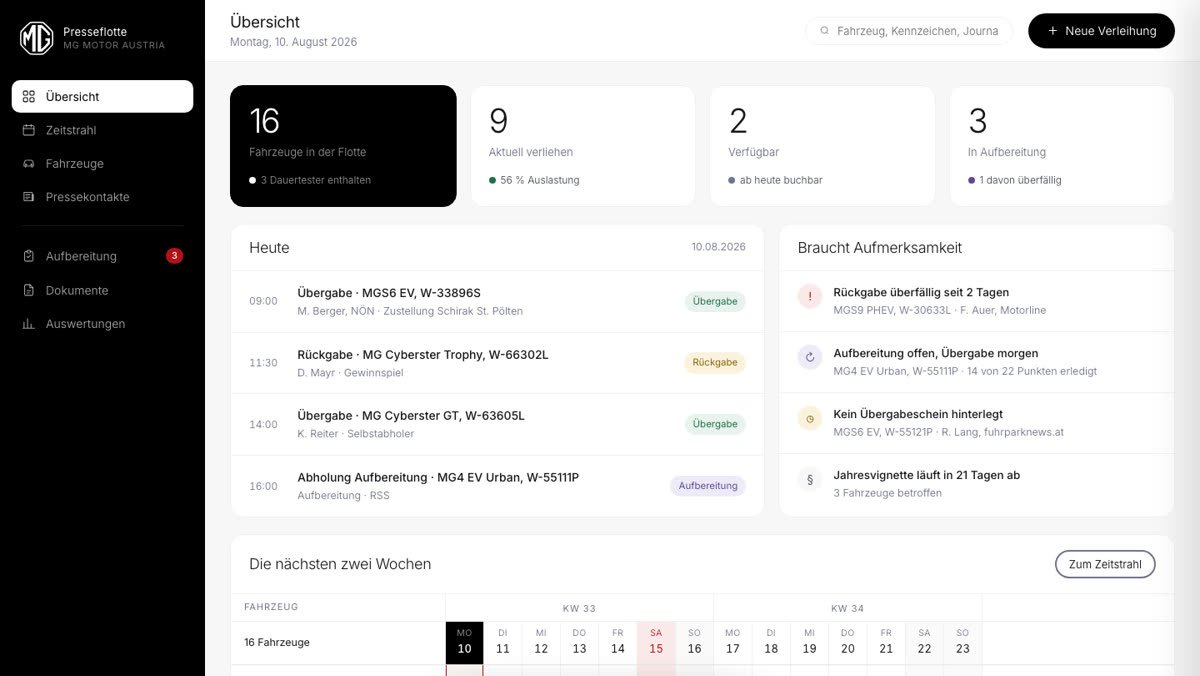Select Tuesday 11 in the calendar

[503, 642]
